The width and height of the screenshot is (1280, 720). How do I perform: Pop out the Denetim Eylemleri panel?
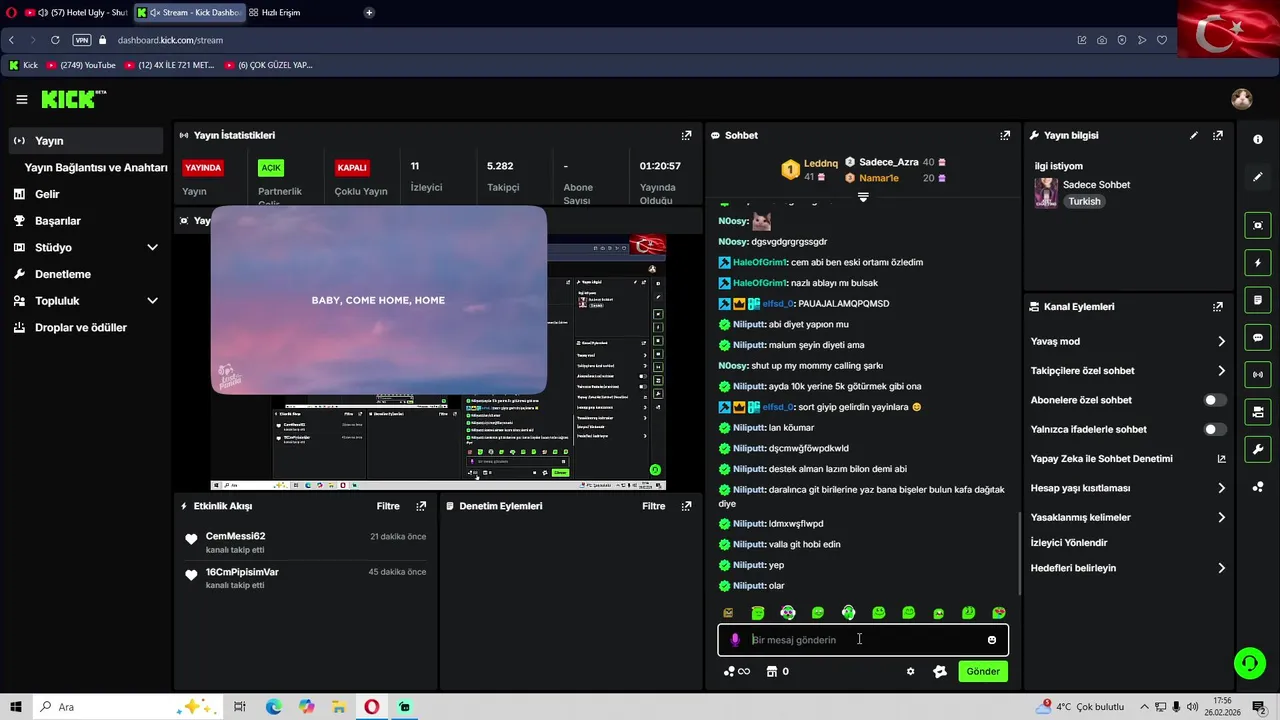coord(686,506)
